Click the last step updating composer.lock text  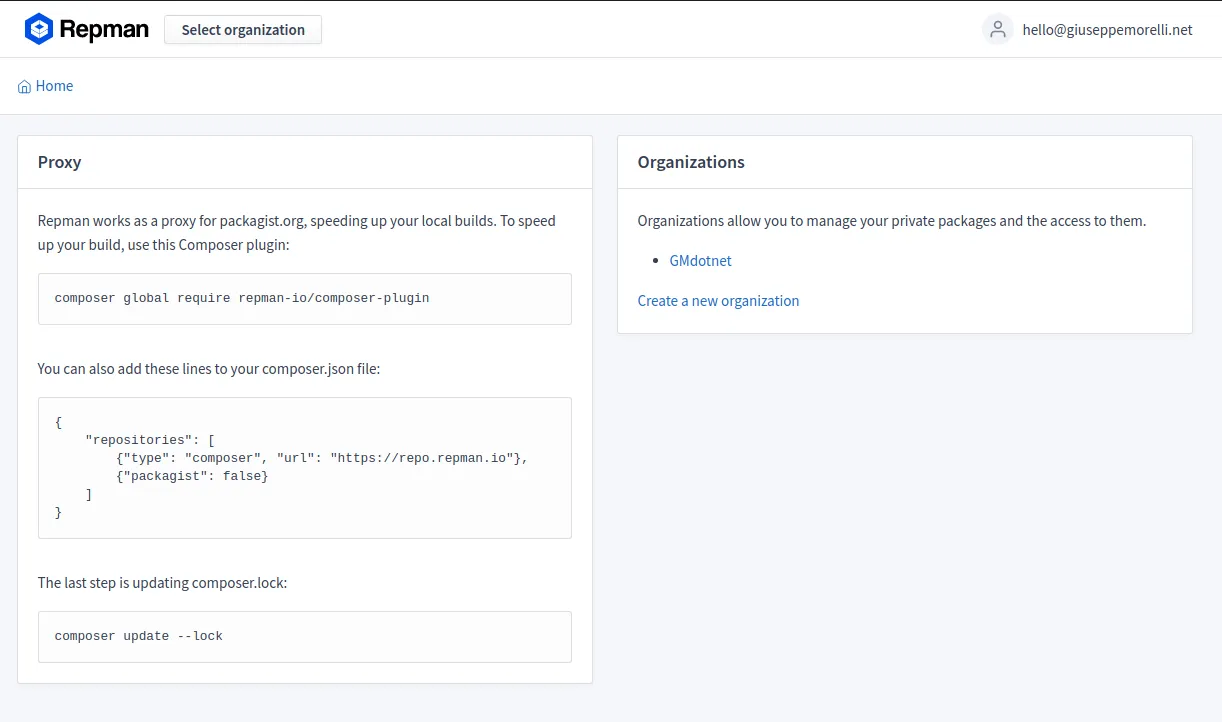tap(162, 583)
